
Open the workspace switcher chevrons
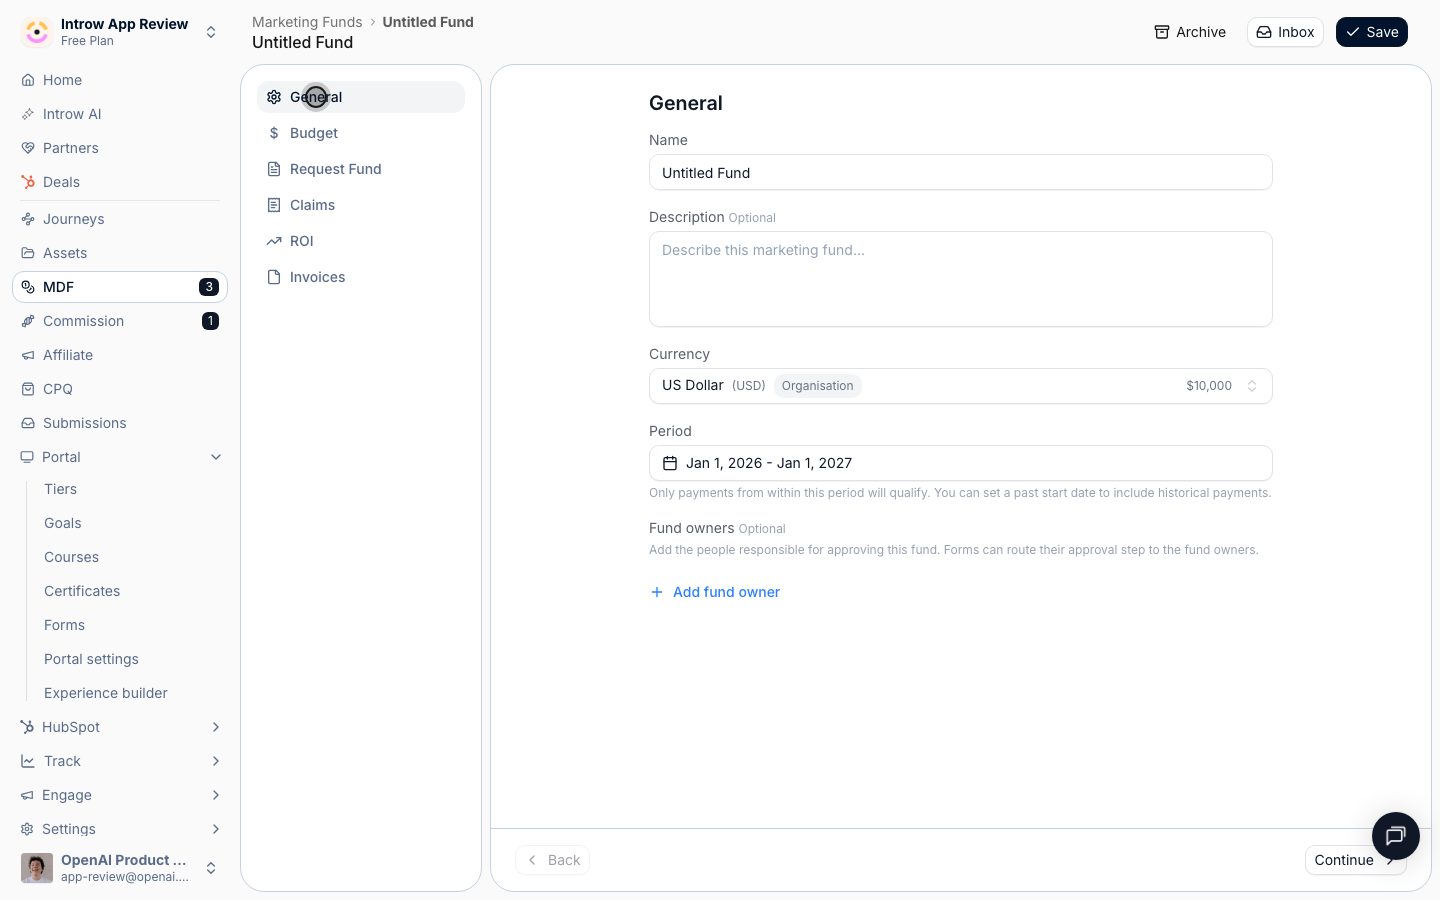[x=211, y=32]
